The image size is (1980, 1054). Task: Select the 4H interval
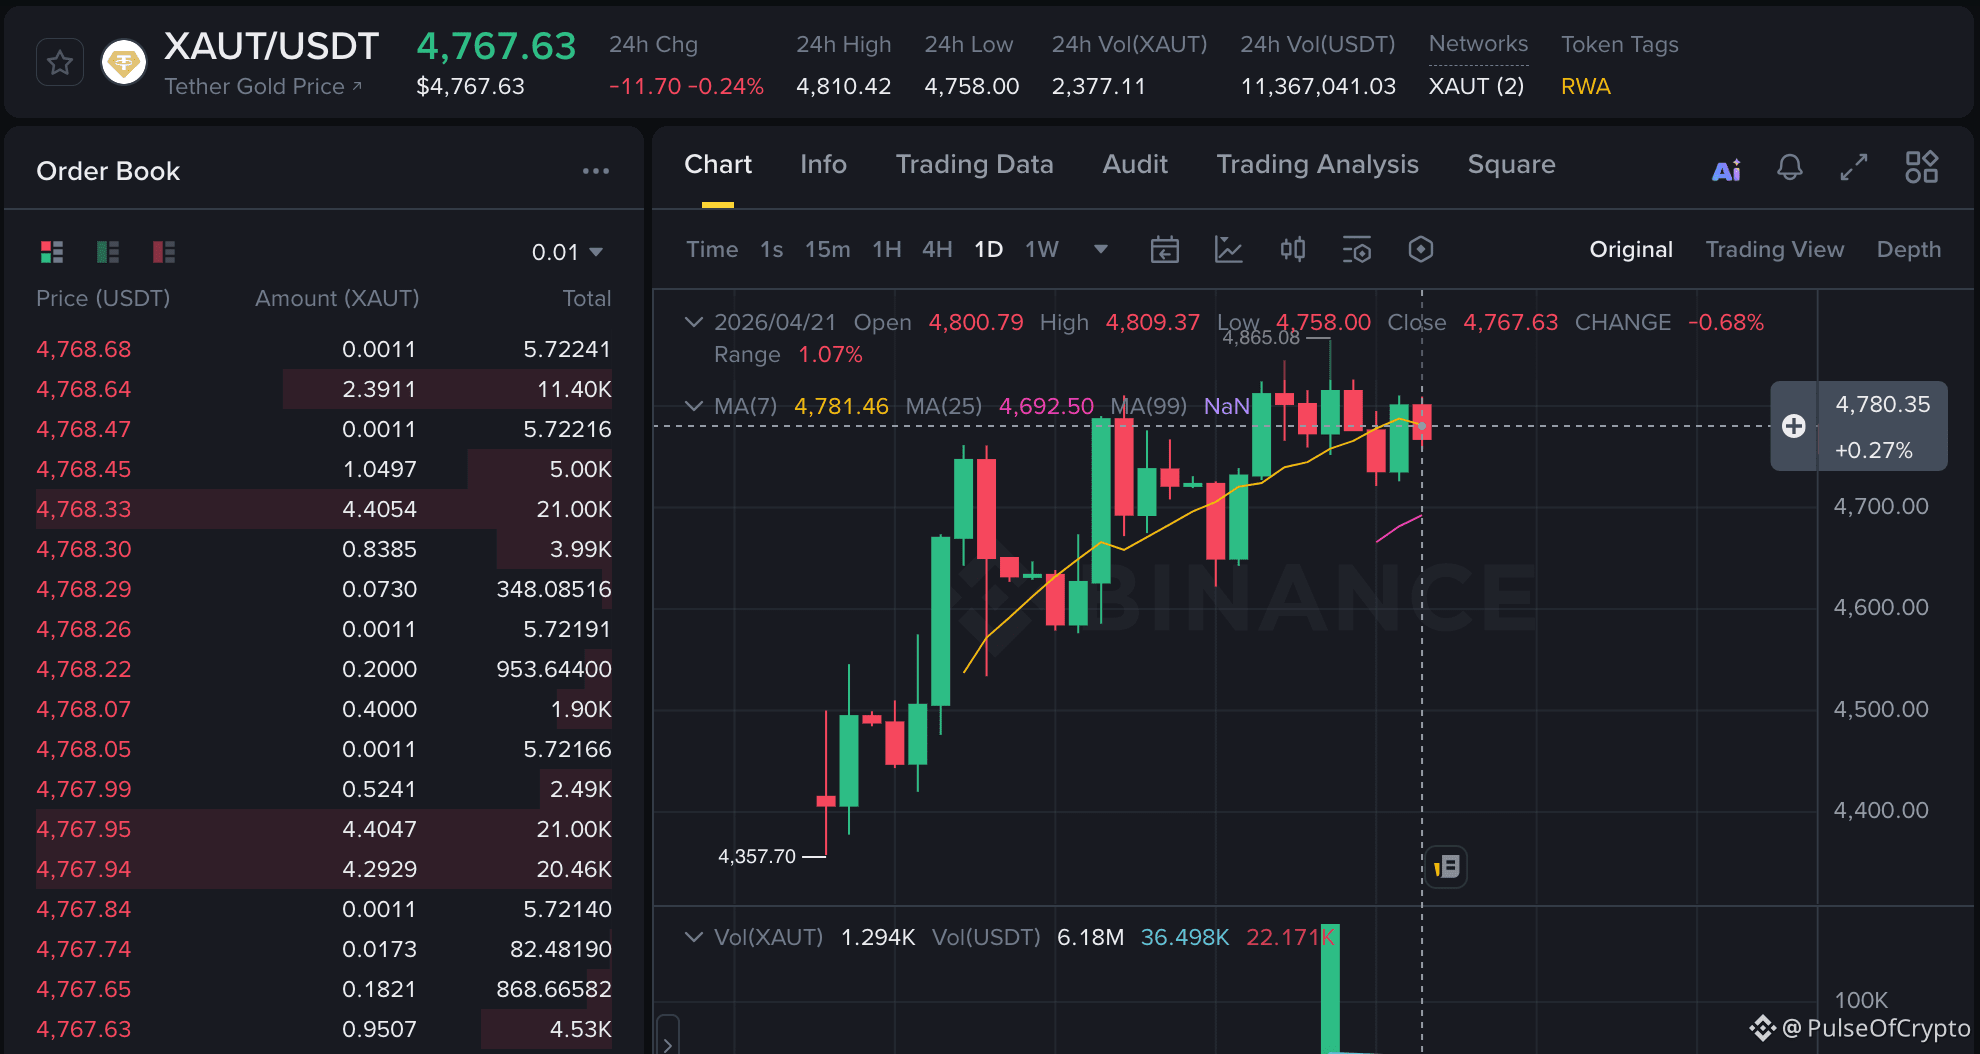click(x=937, y=249)
